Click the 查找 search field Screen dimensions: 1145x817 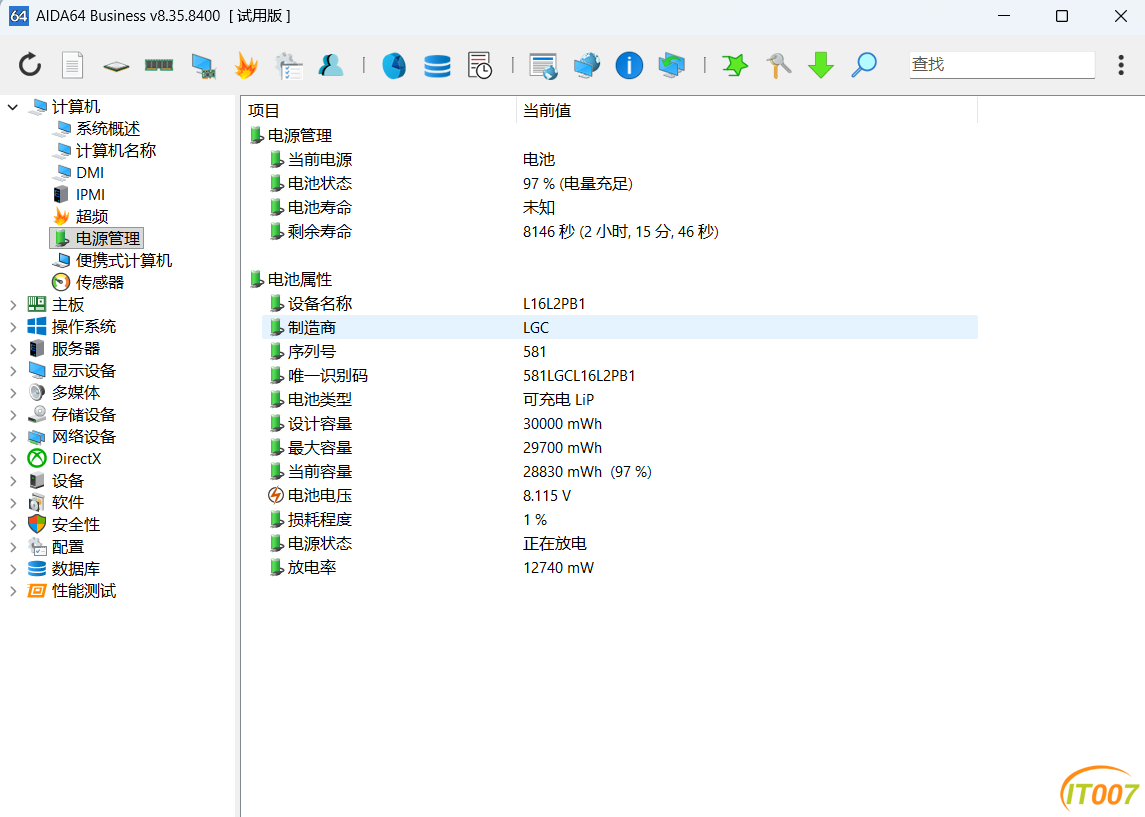click(1002, 64)
